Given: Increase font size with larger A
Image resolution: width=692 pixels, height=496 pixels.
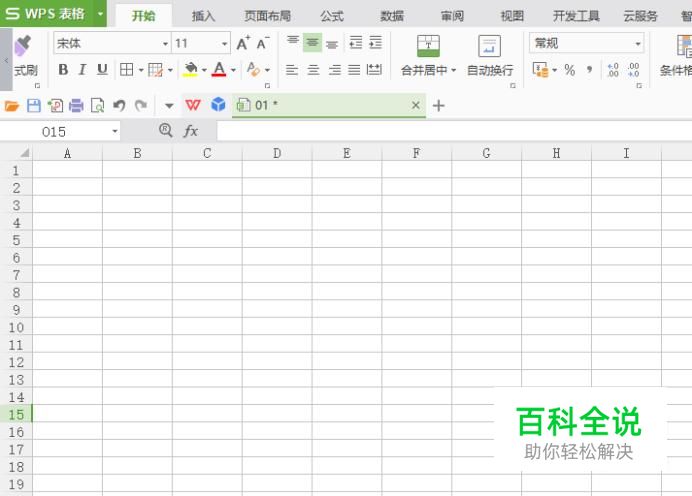Looking at the screenshot, I should coord(243,43).
